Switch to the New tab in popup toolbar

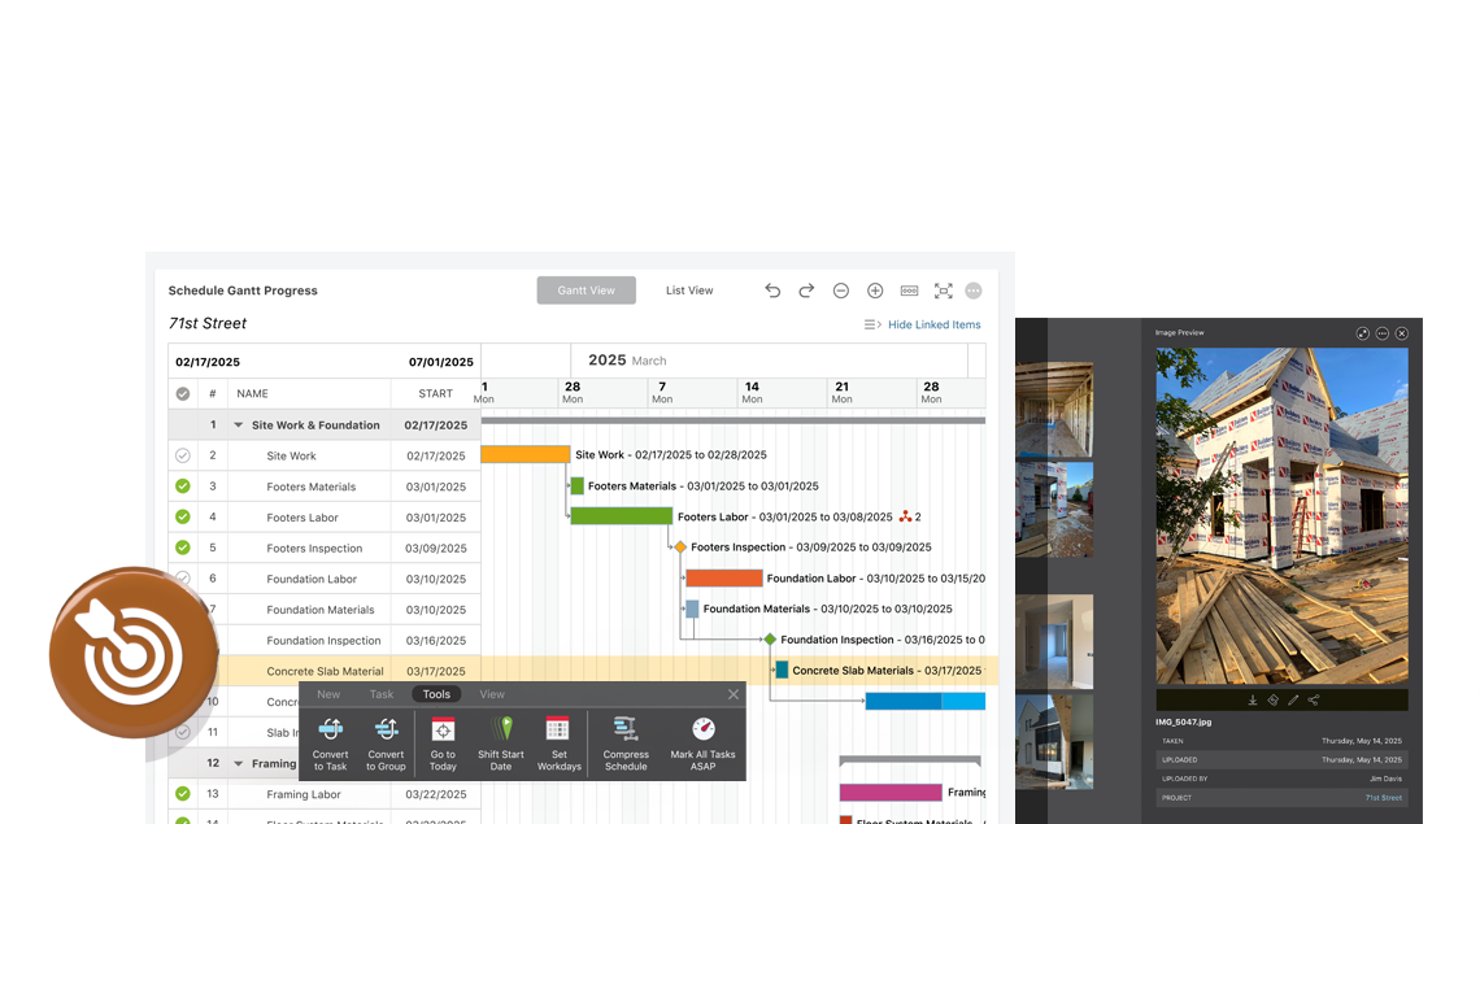(x=328, y=694)
